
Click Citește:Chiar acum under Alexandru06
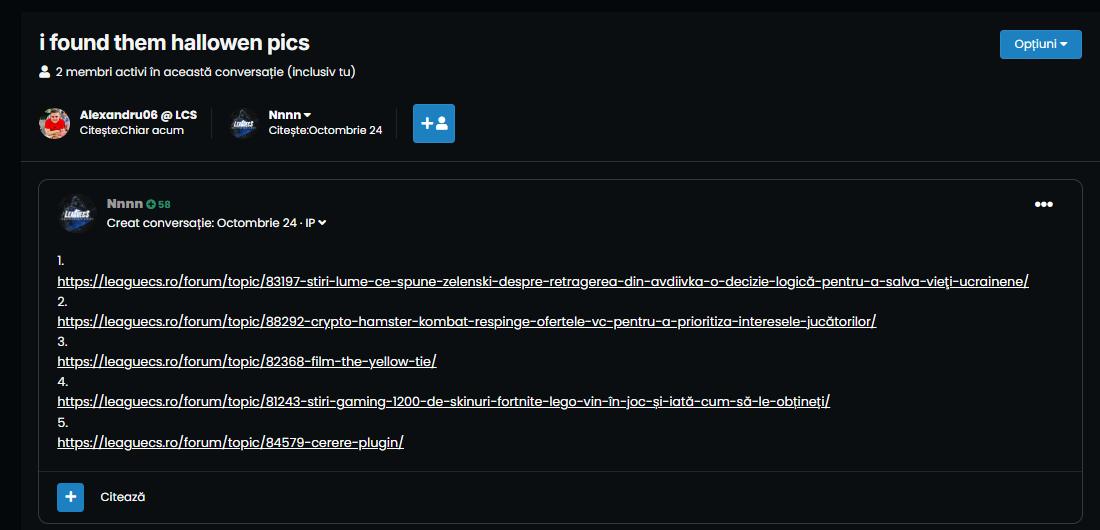(132, 131)
